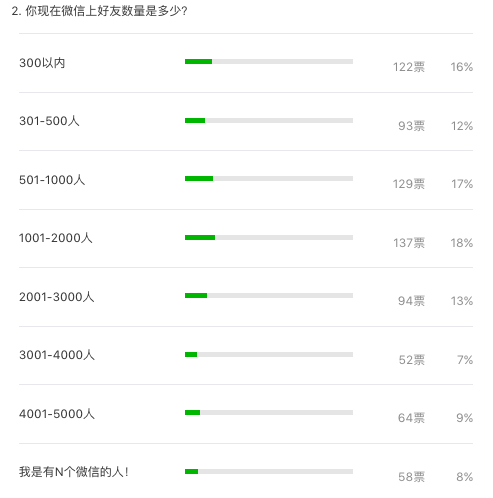Viewport: 493px width, 498px height.
Task: Pick the 2001-3000人 option
Action: click(x=57, y=297)
